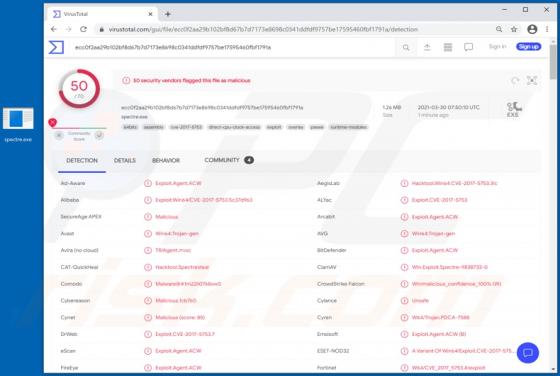Click the Sign up button
This screenshot has width=560, height=376.
pyautogui.click(x=529, y=46)
